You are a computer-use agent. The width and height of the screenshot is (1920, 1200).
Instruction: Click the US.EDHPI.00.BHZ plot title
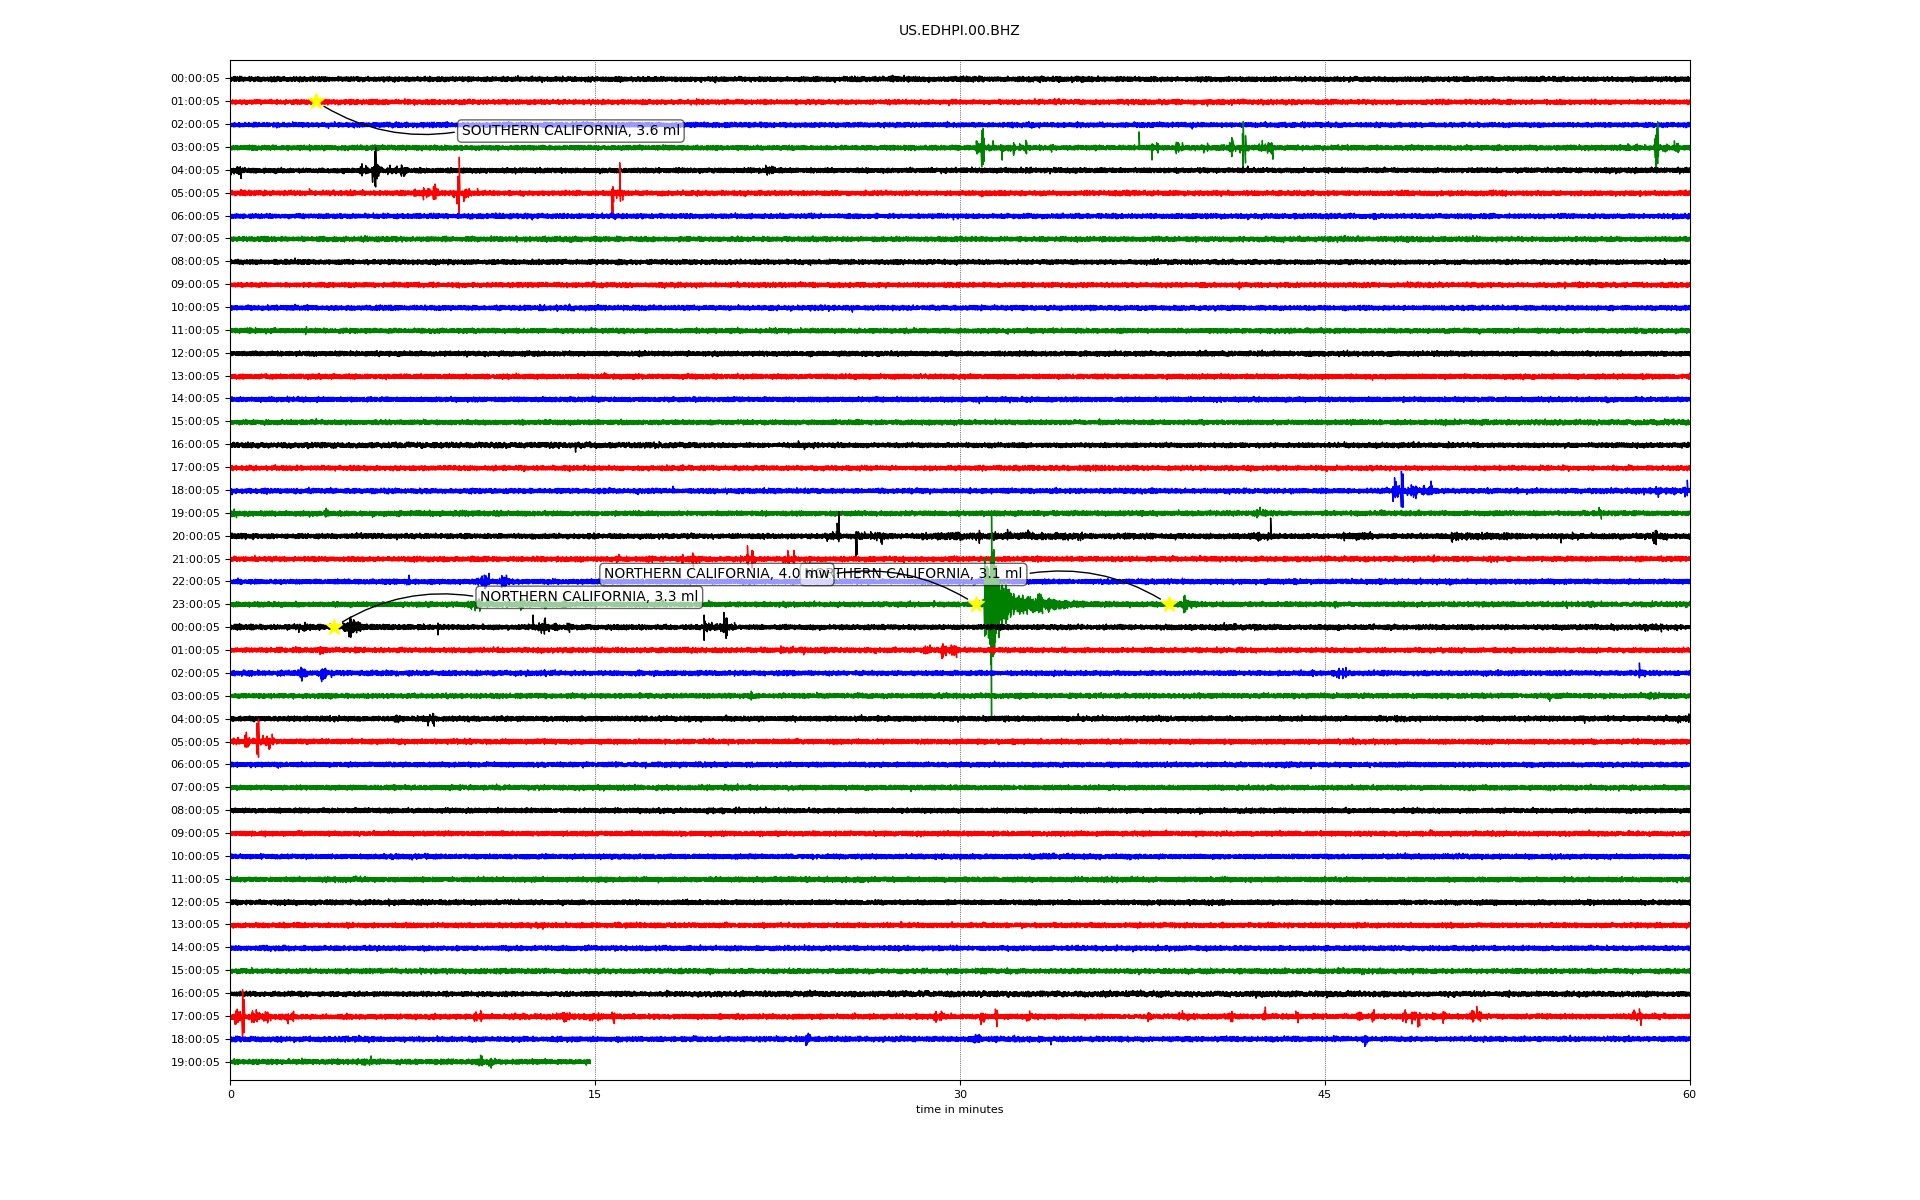(x=959, y=31)
